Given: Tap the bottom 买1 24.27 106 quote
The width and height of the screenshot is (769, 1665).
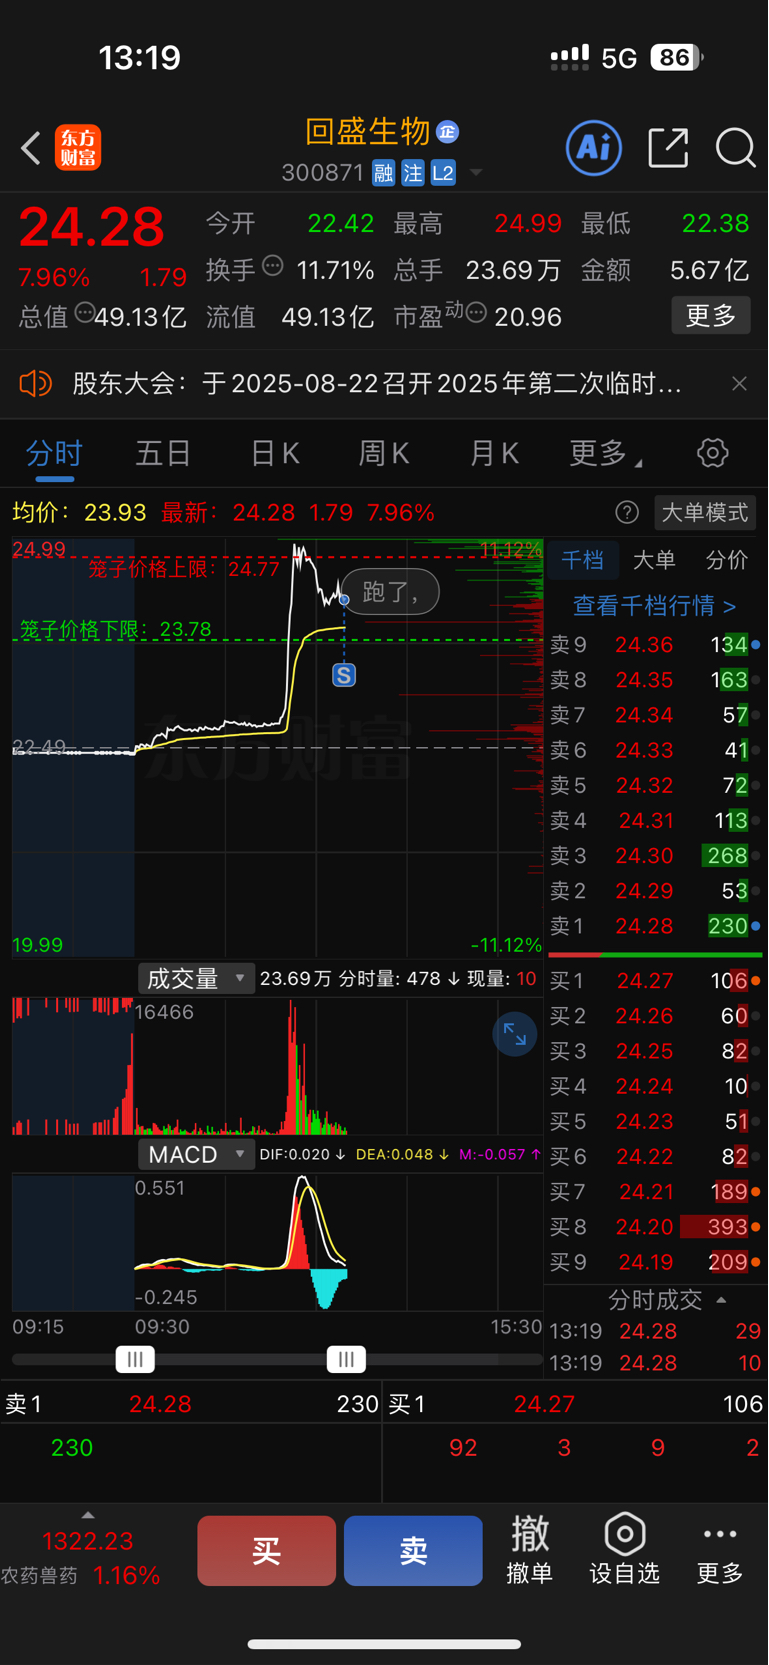Looking at the screenshot, I should tap(575, 1404).
